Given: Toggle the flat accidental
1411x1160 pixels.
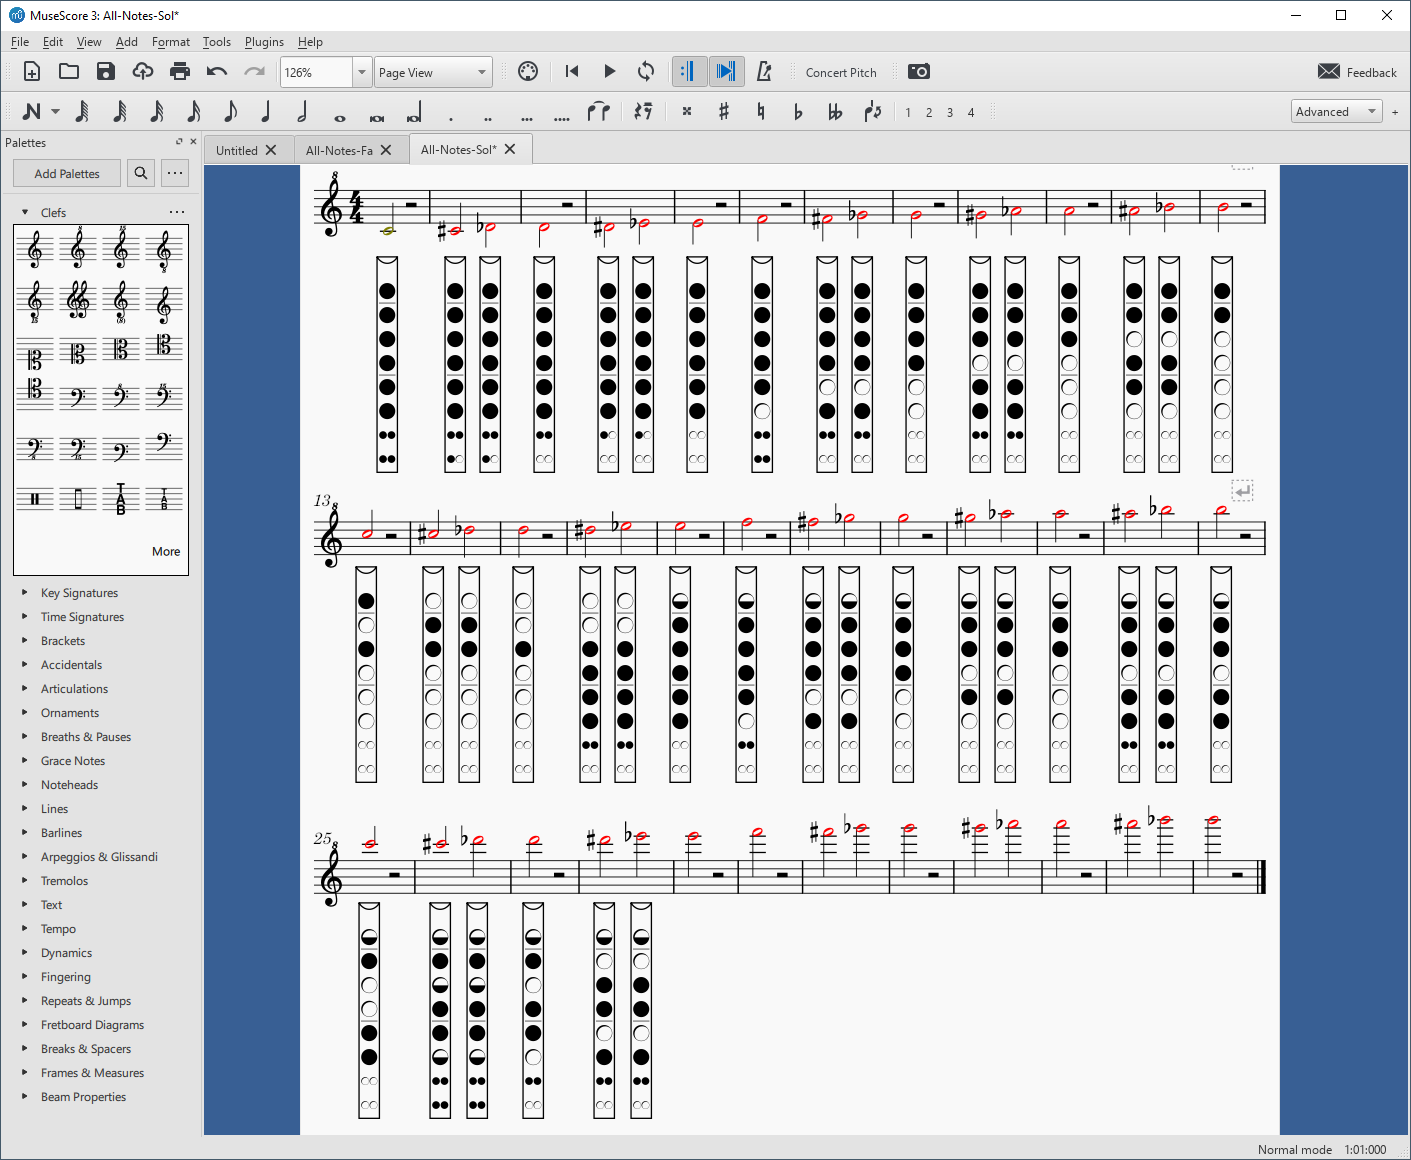Looking at the screenshot, I should [798, 112].
